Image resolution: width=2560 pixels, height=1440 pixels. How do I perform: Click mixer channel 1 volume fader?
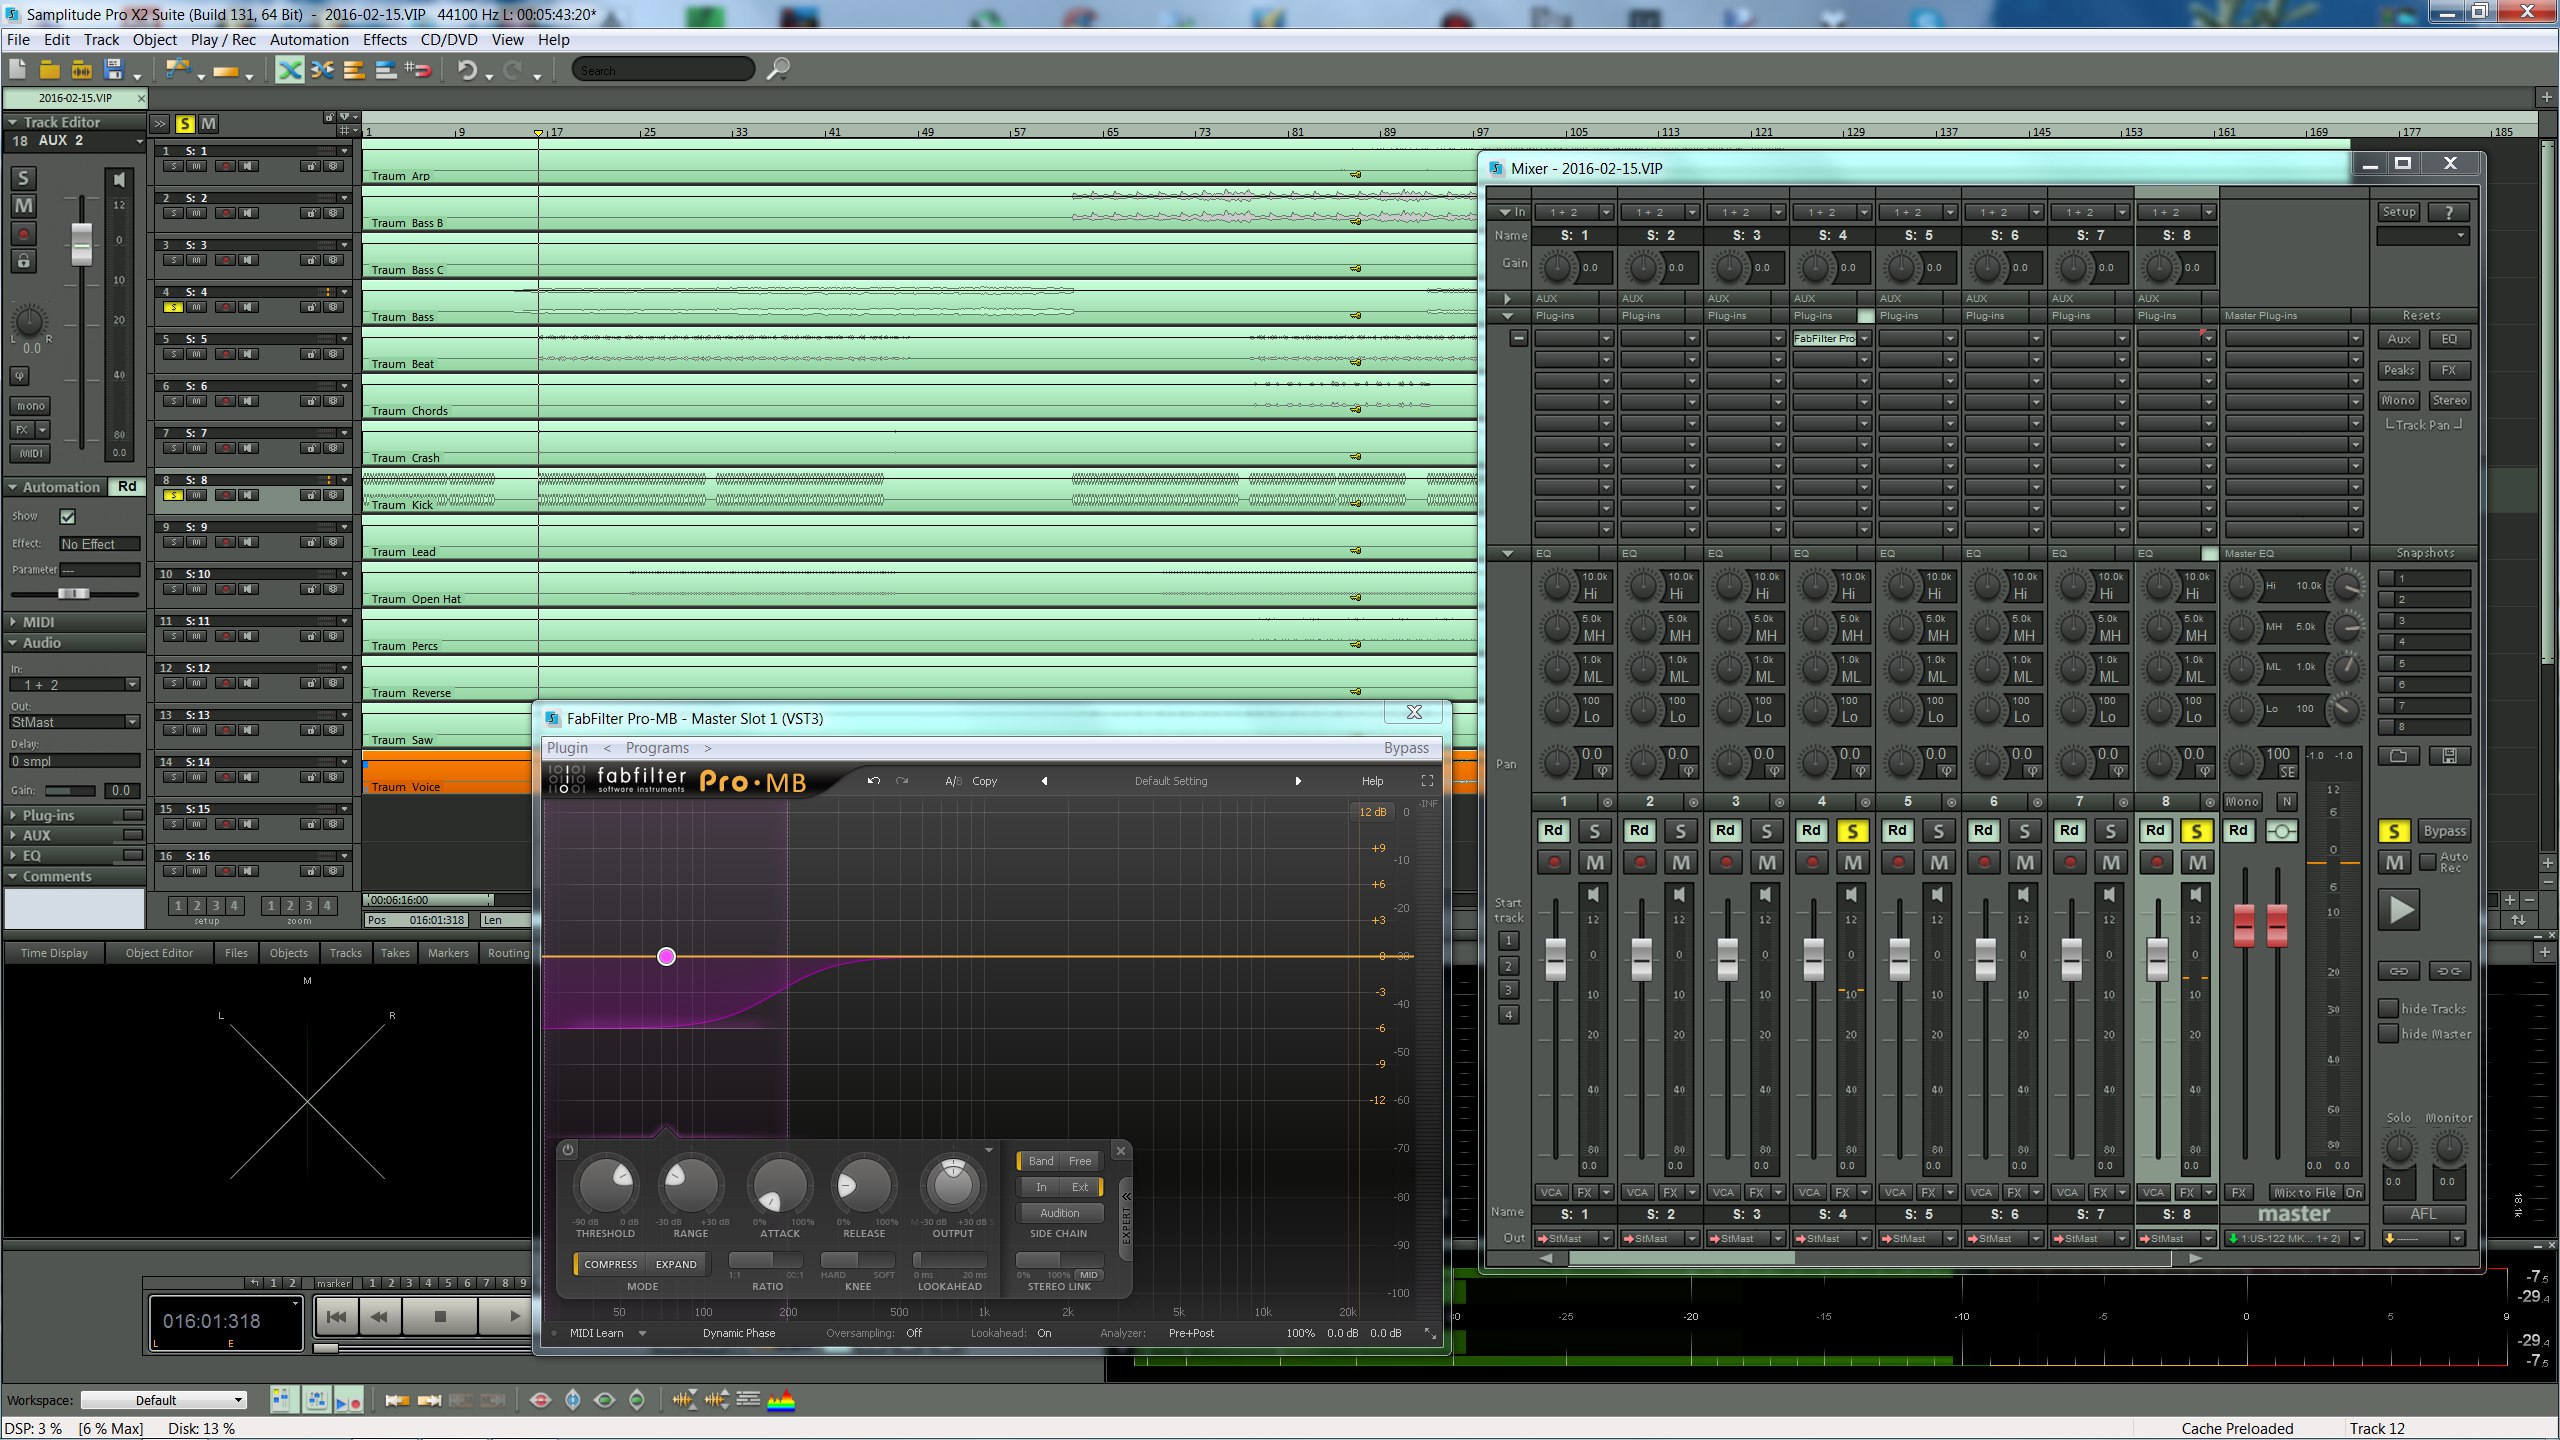(x=1555, y=958)
